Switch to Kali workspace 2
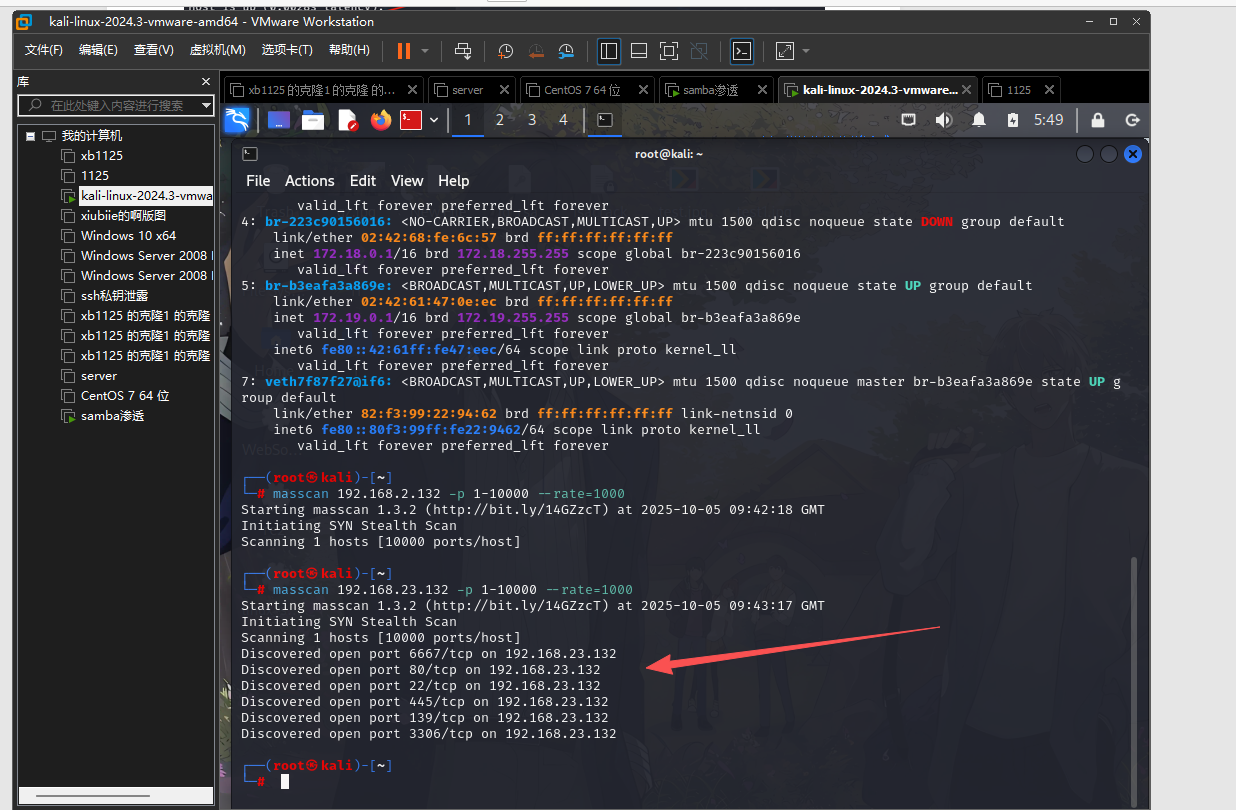The height and width of the screenshot is (810, 1236). pyautogui.click(x=499, y=120)
